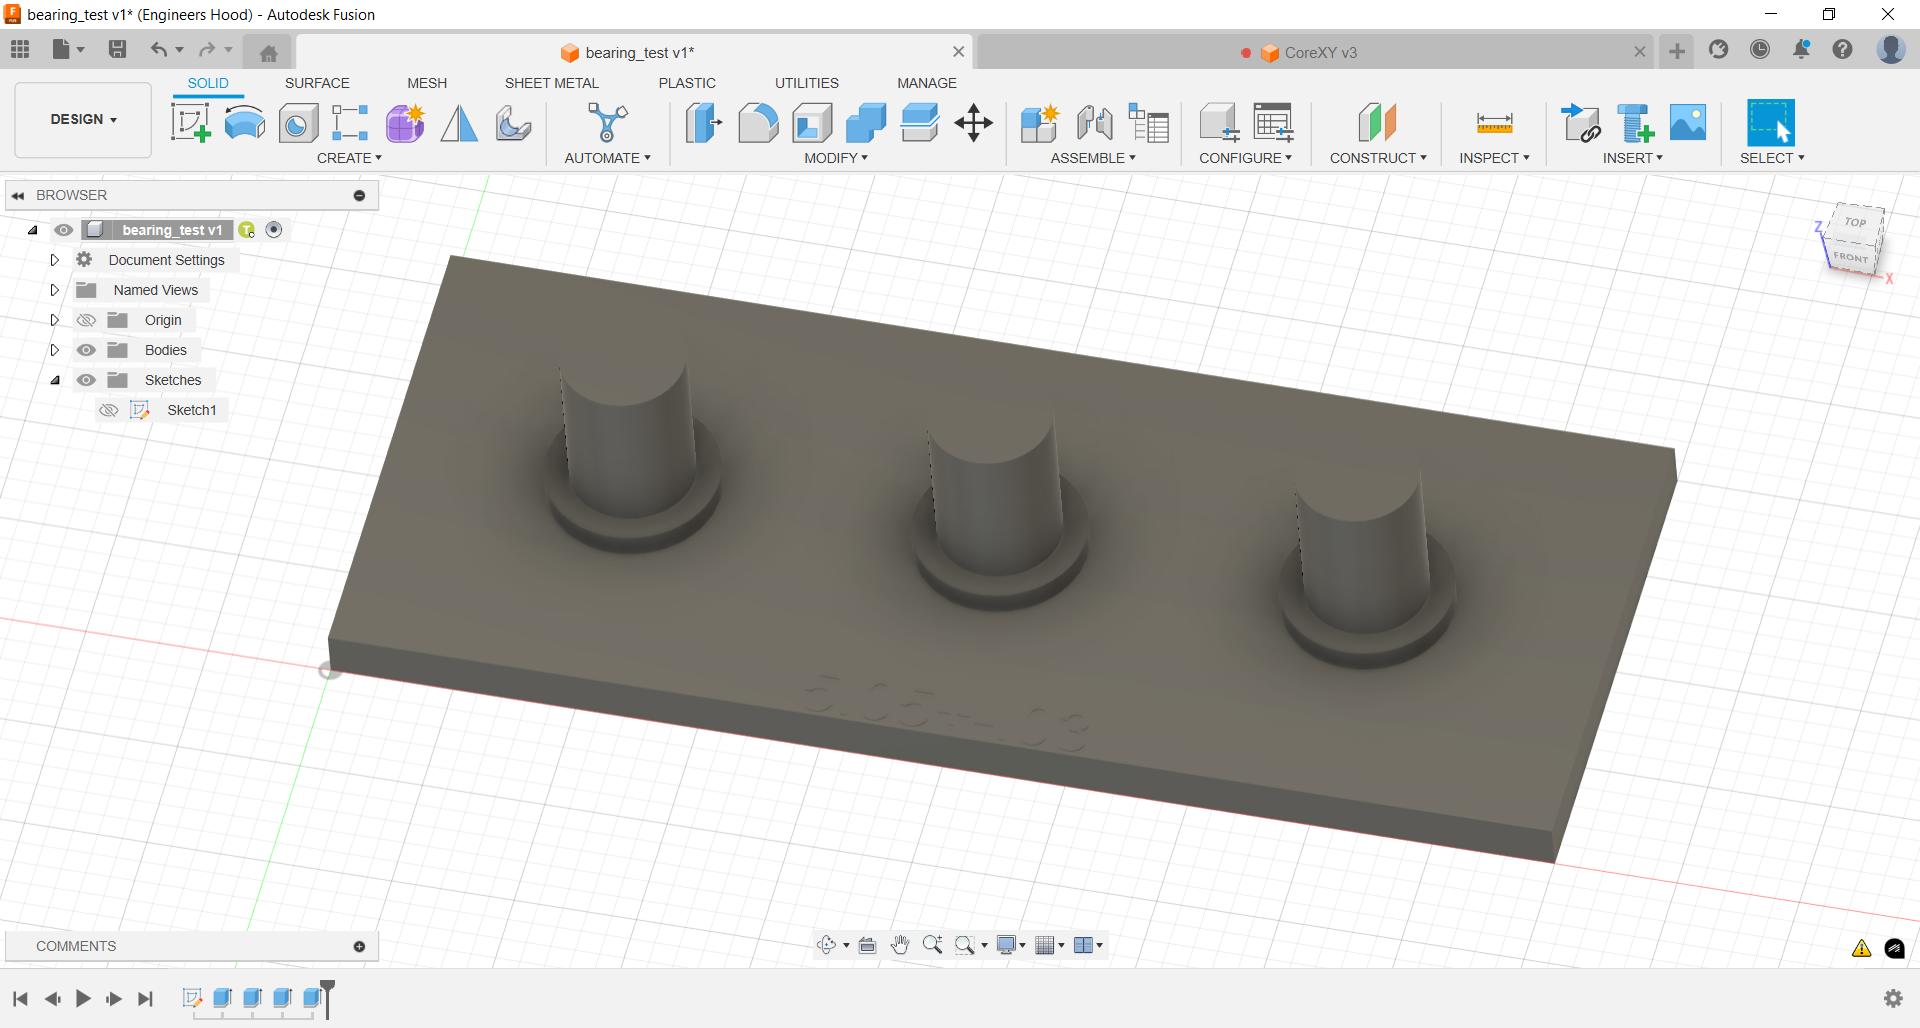Image resolution: width=1920 pixels, height=1028 pixels.
Task: Expand the Document Settings node
Action: pos(55,260)
